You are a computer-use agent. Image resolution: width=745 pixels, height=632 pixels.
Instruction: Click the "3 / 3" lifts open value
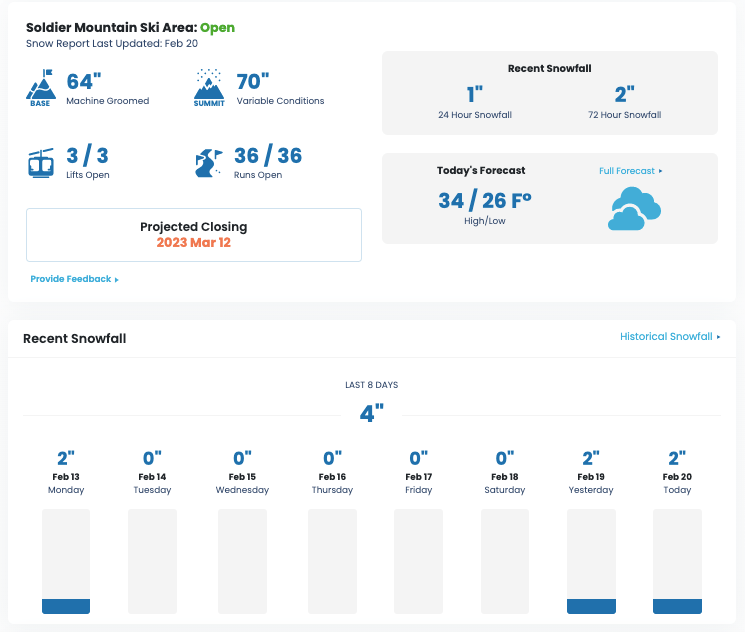(x=87, y=155)
